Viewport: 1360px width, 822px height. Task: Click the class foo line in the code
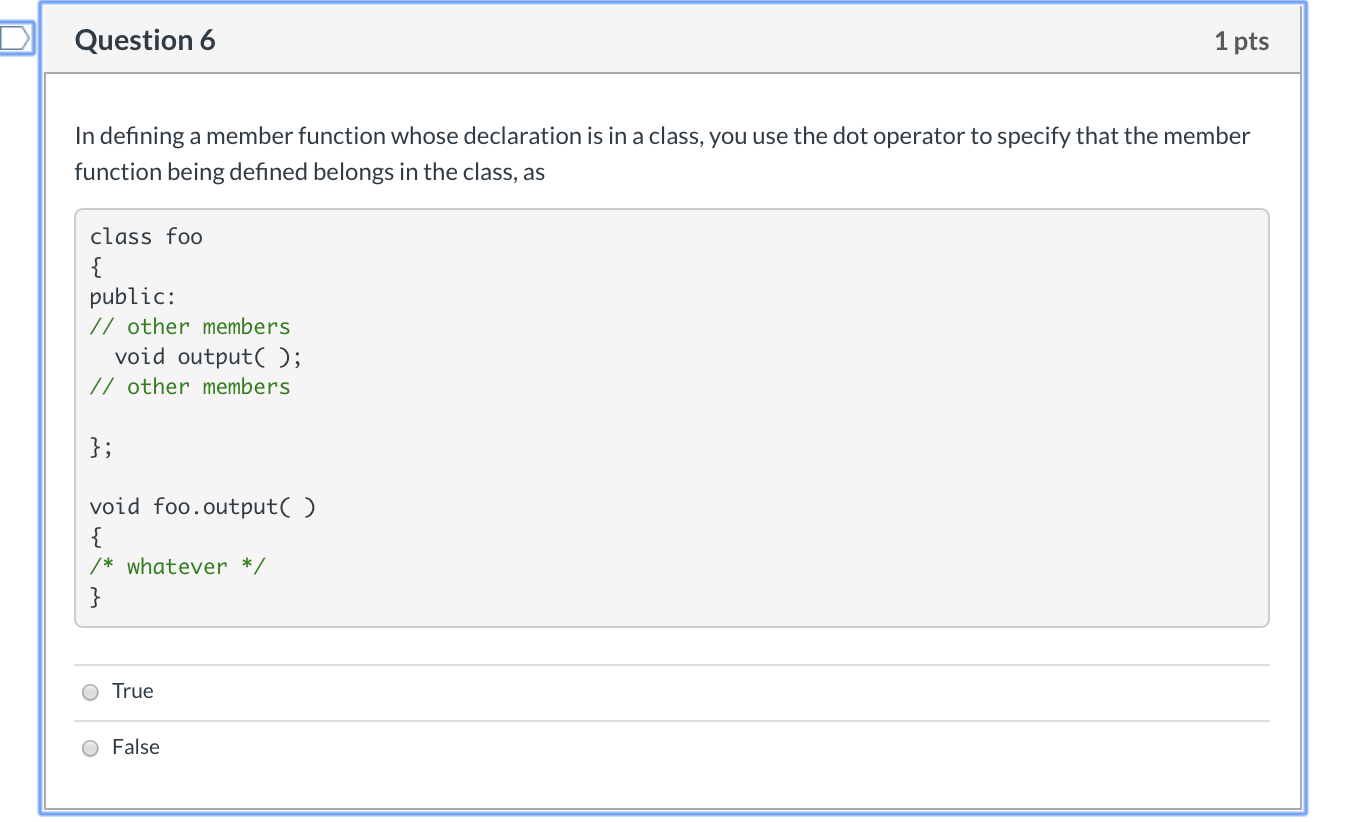click(146, 236)
